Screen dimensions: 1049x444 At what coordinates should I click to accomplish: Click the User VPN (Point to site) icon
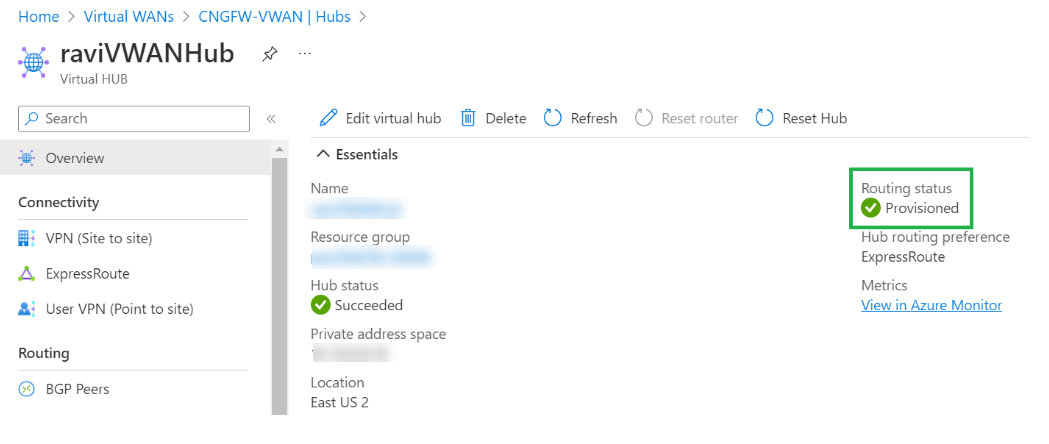pos(27,309)
